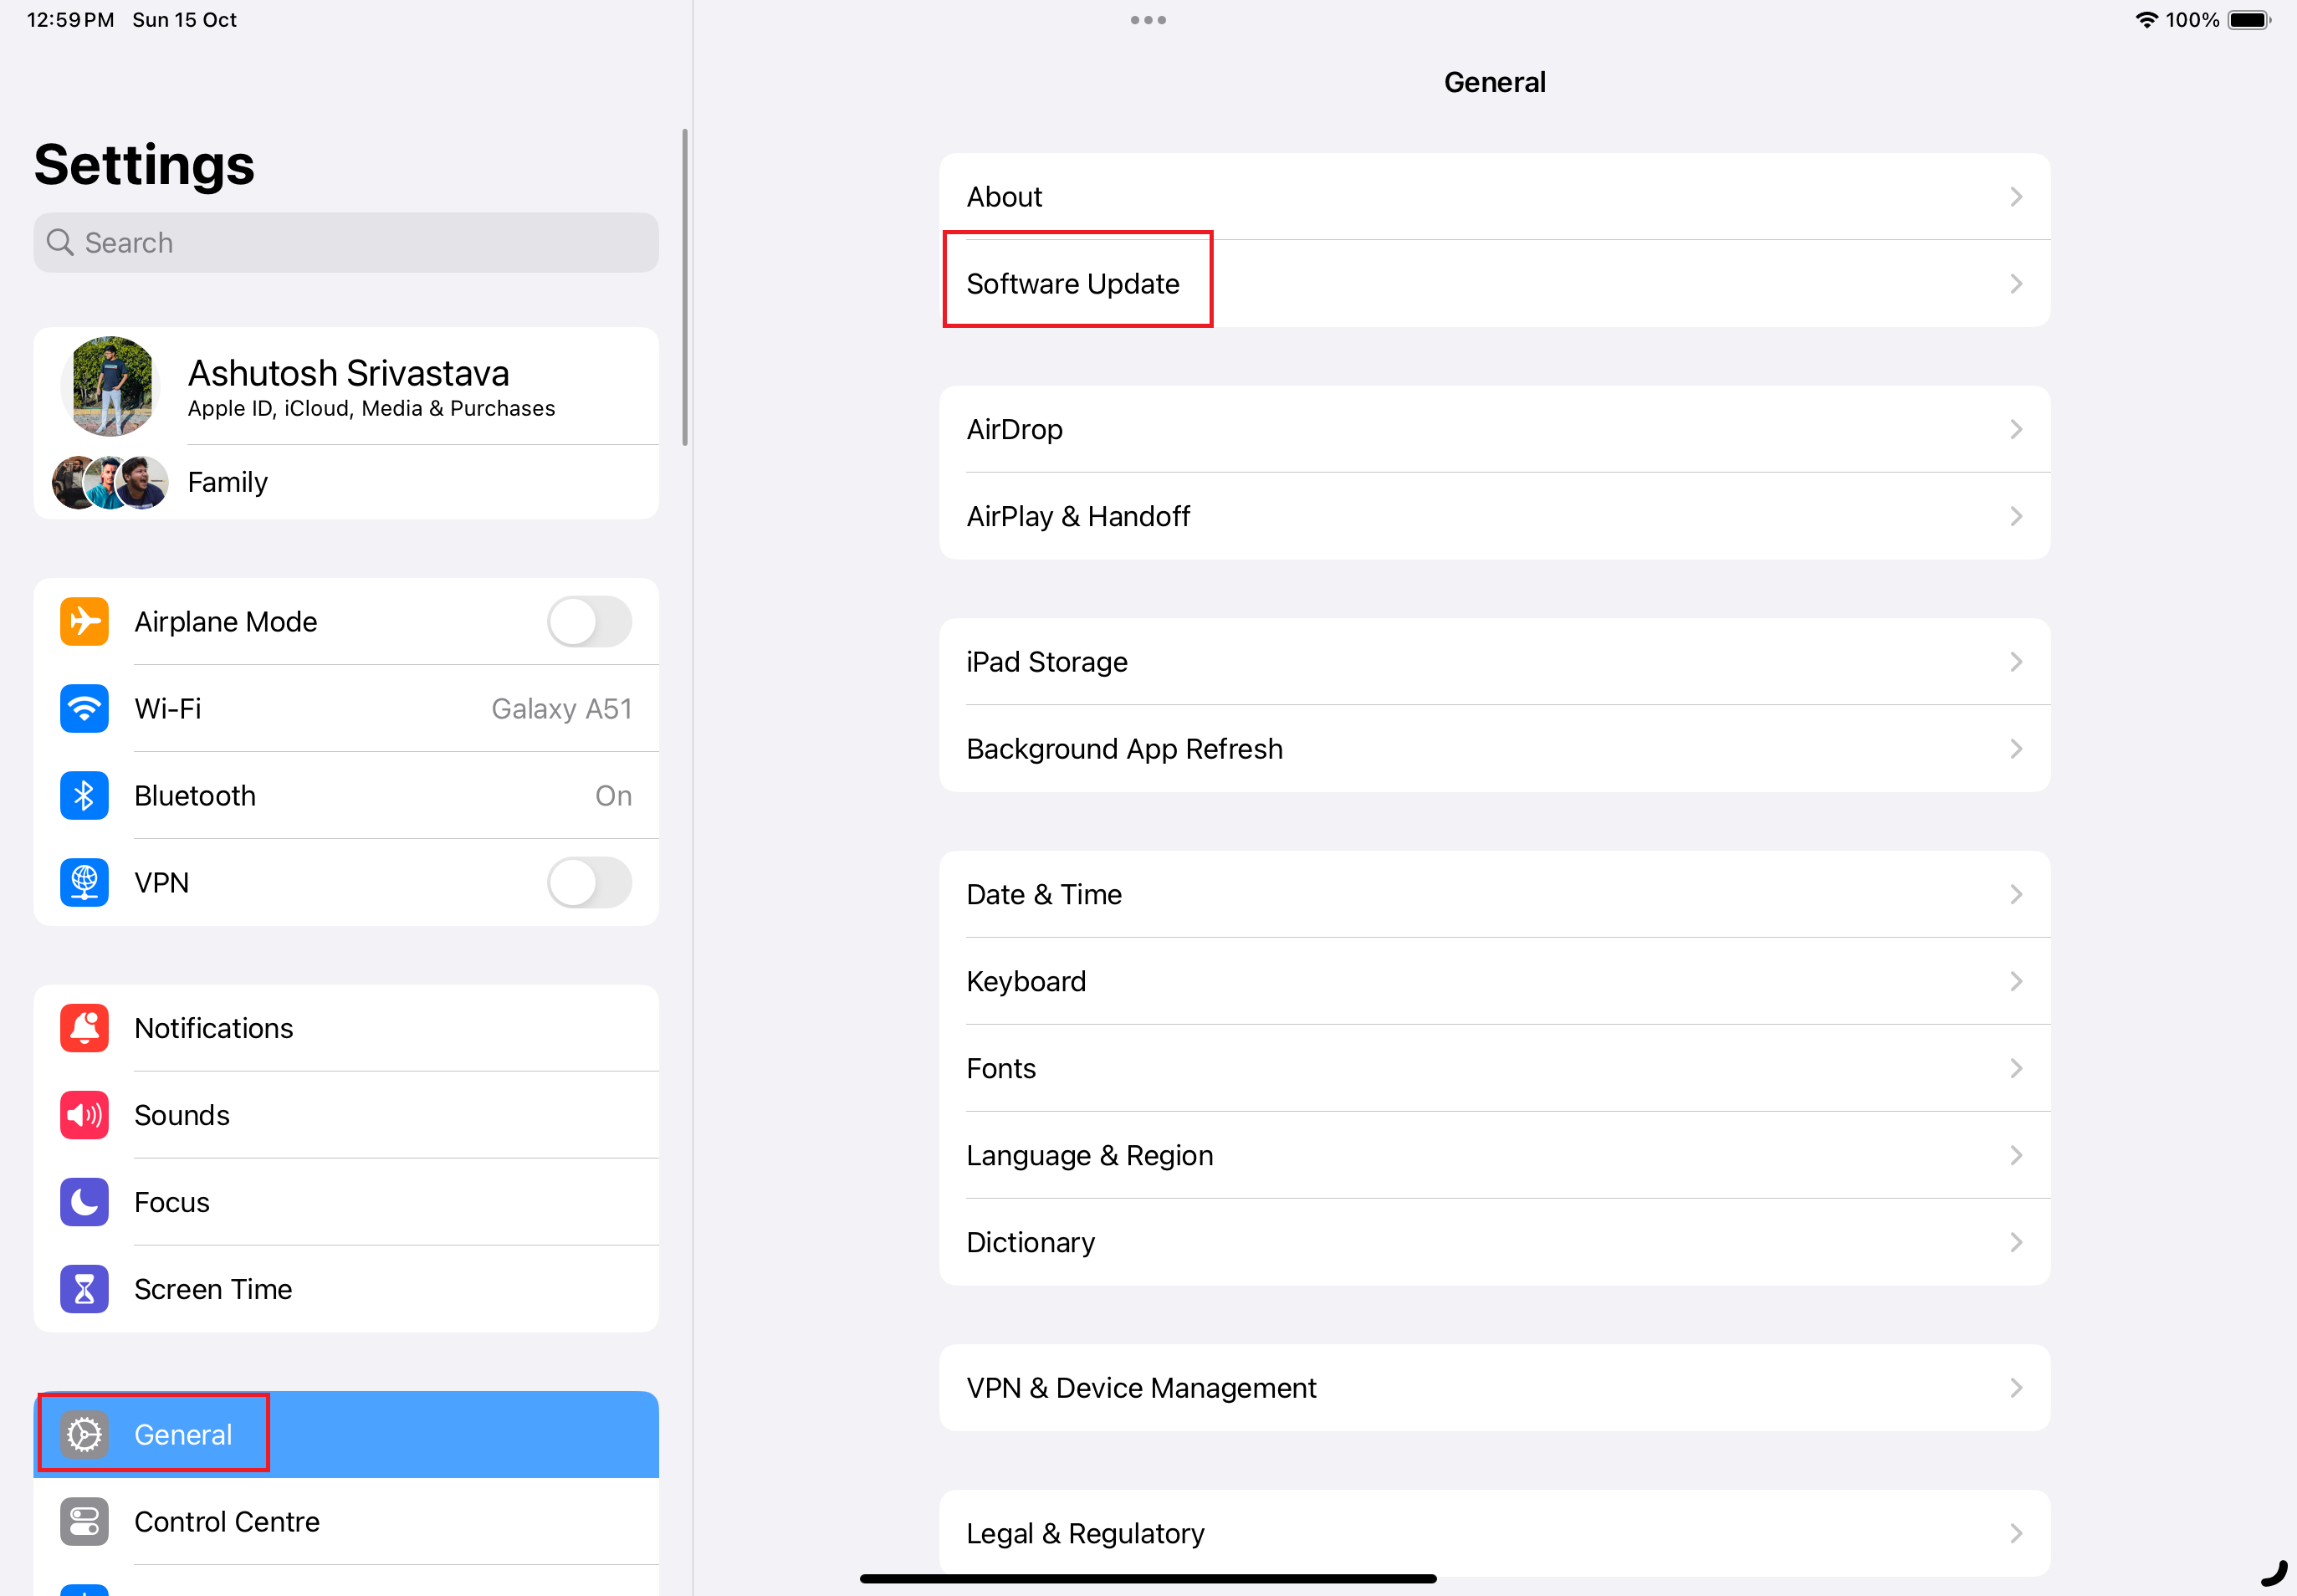Open Language & Region settings
Image resolution: width=2297 pixels, height=1596 pixels.
click(x=1494, y=1154)
